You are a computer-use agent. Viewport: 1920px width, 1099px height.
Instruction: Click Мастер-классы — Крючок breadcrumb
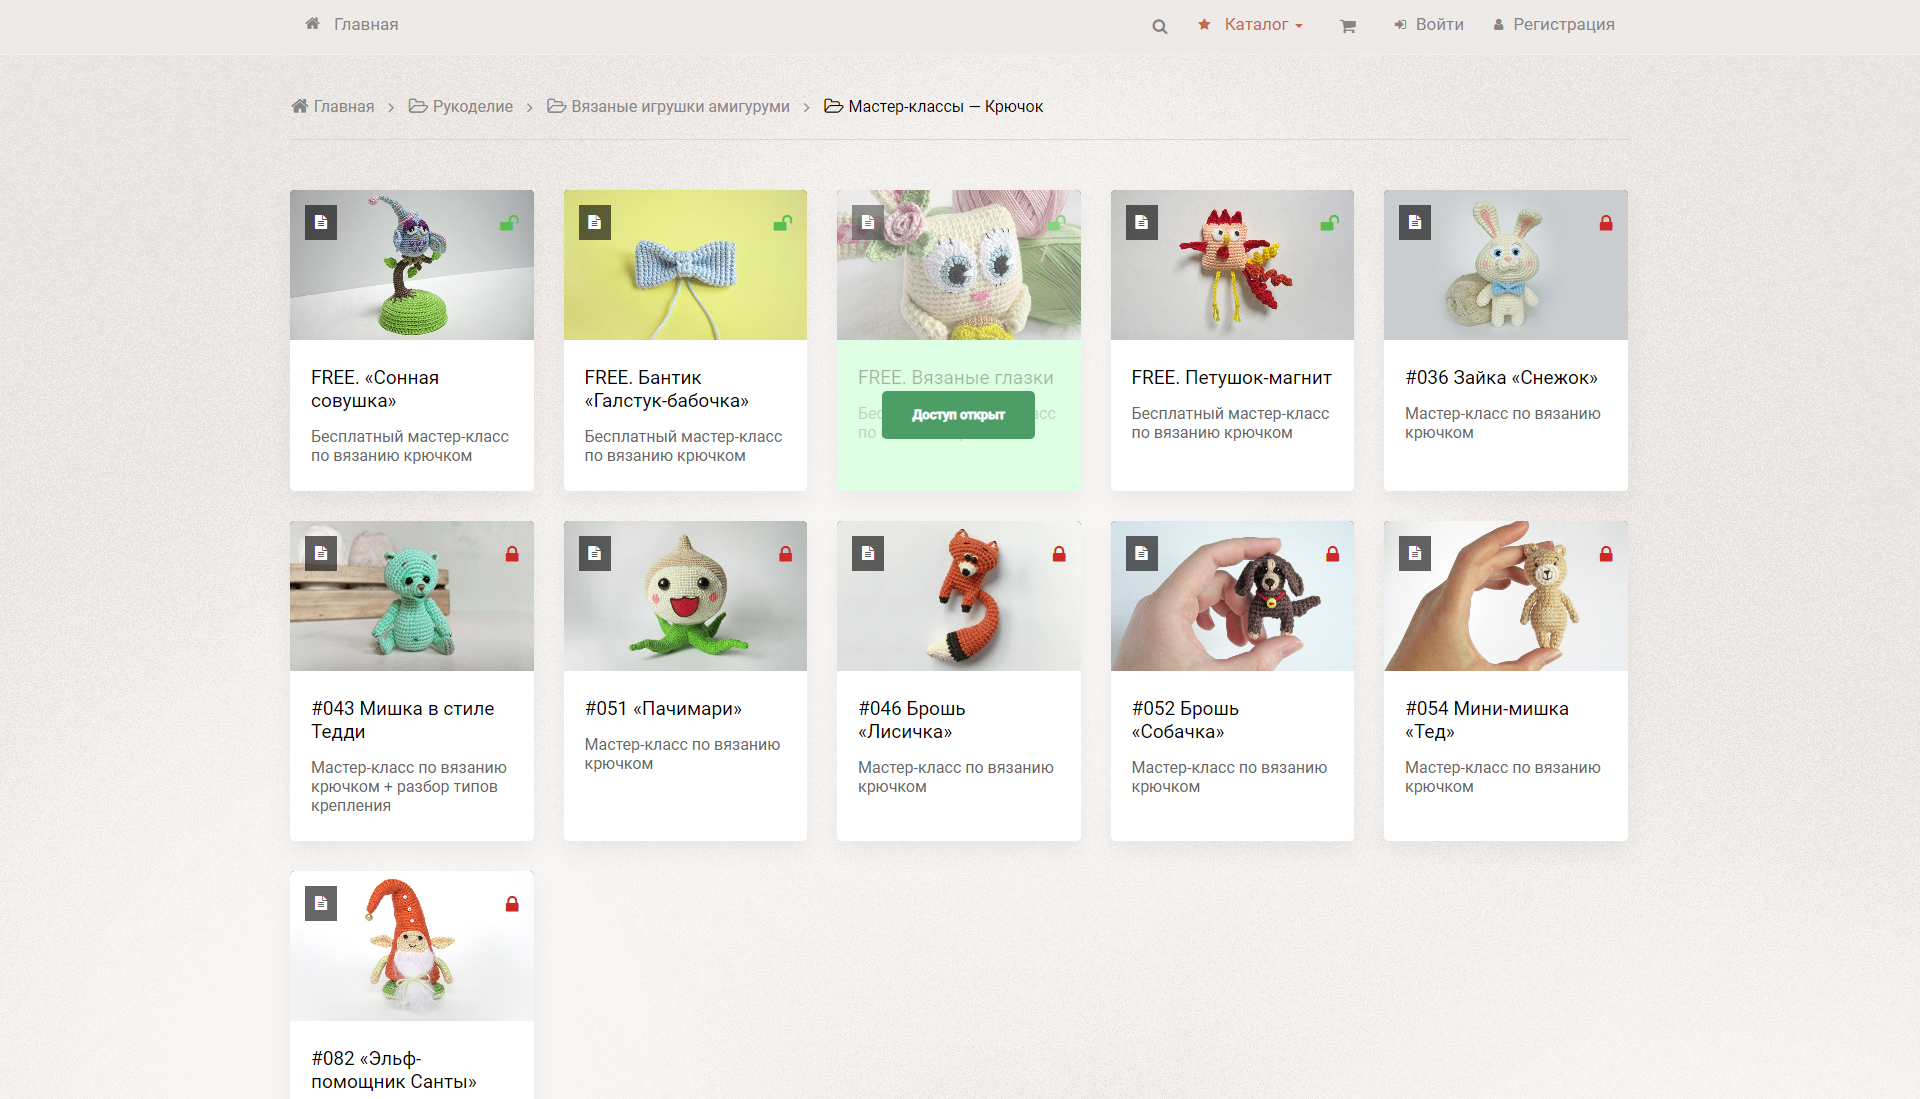[x=934, y=106]
